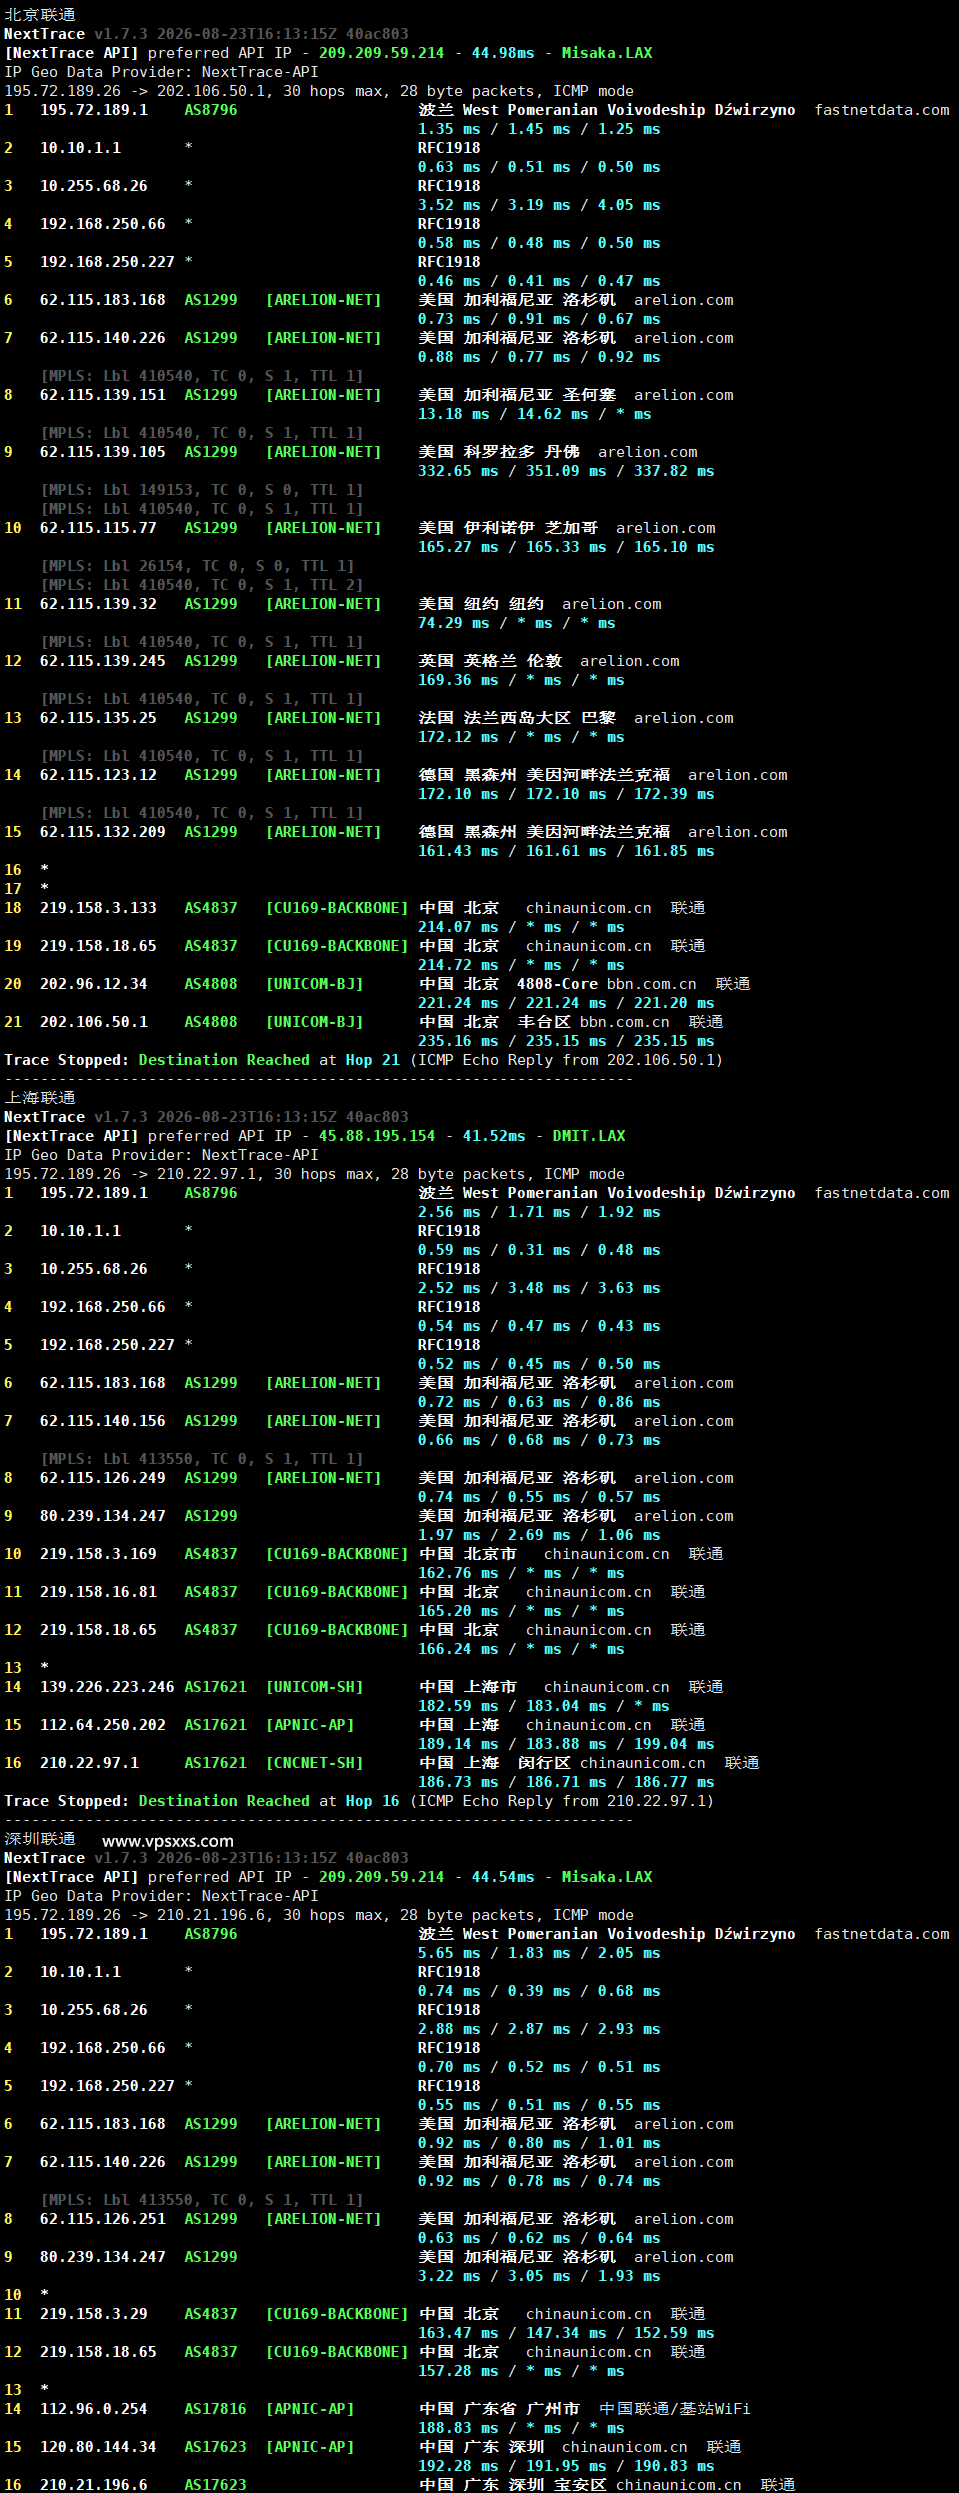Image resolution: width=959 pixels, height=2493 pixels.
Task: Click the API IP 45.88.195.154
Action: tap(377, 1136)
